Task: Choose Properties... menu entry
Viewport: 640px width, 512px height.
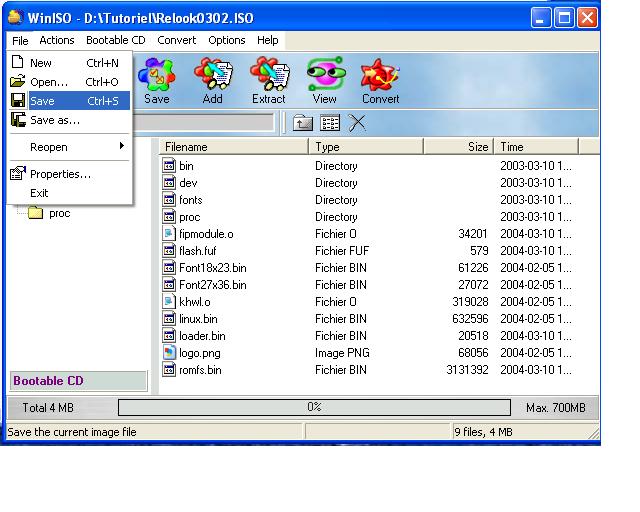Action: 70,174
